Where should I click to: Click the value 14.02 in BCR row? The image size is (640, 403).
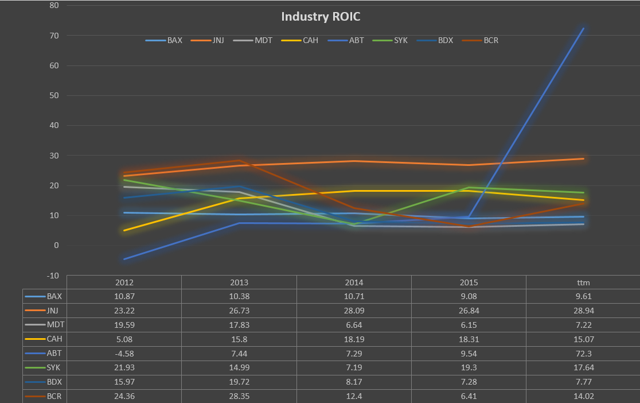click(583, 396)
